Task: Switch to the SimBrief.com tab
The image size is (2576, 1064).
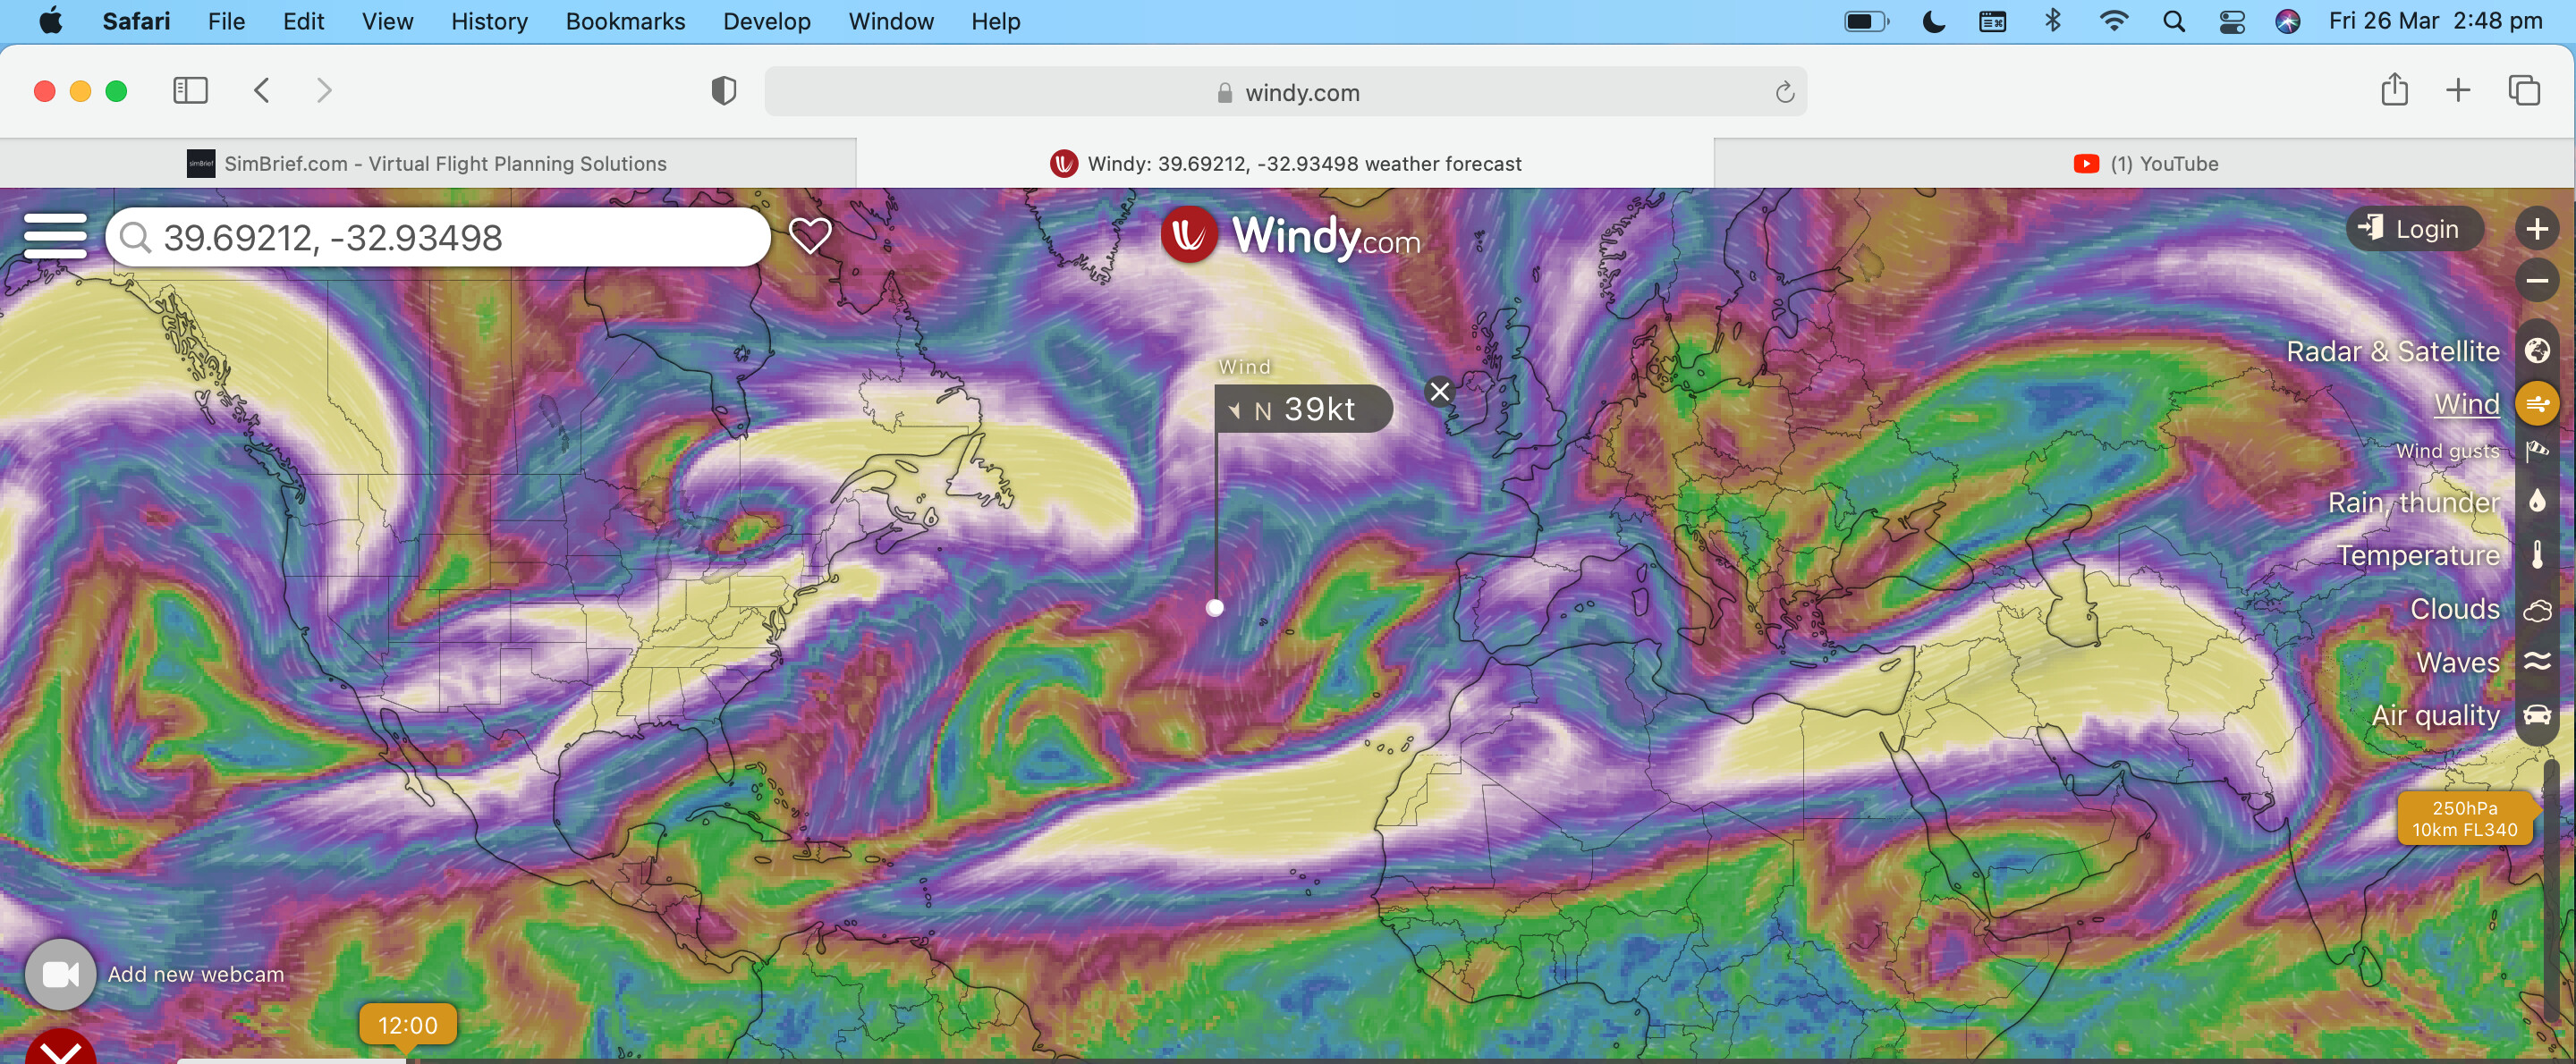Action: [x=428, y=163]
